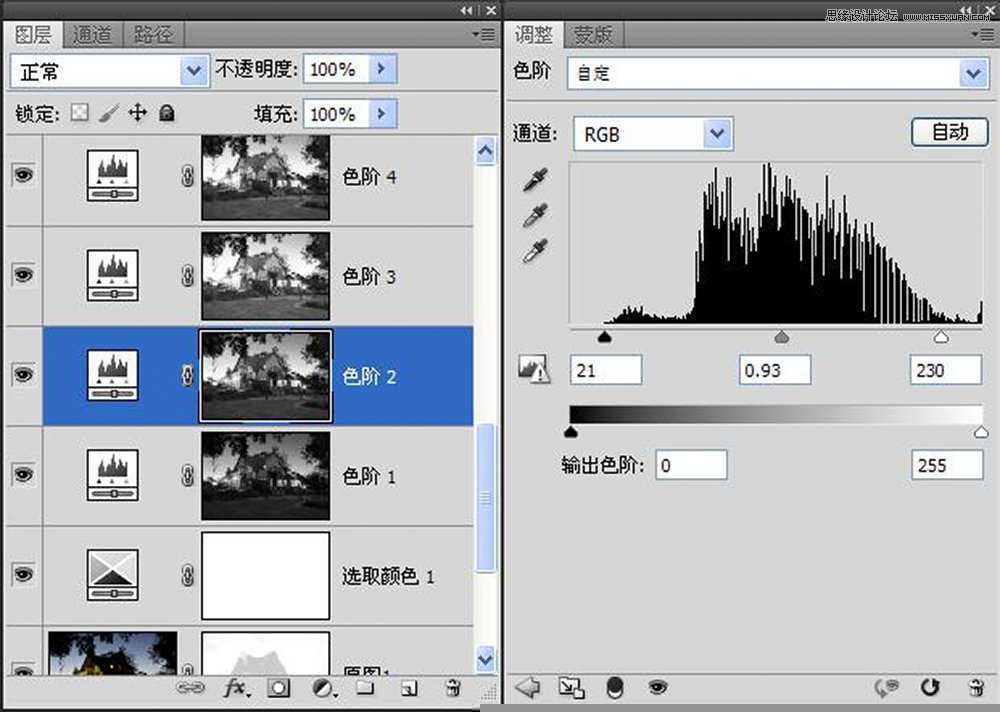Screen dimensions: 1000x712
Task: Select the black point eyedropper tool
Action: pyautogui.click(x=535, y=180)
